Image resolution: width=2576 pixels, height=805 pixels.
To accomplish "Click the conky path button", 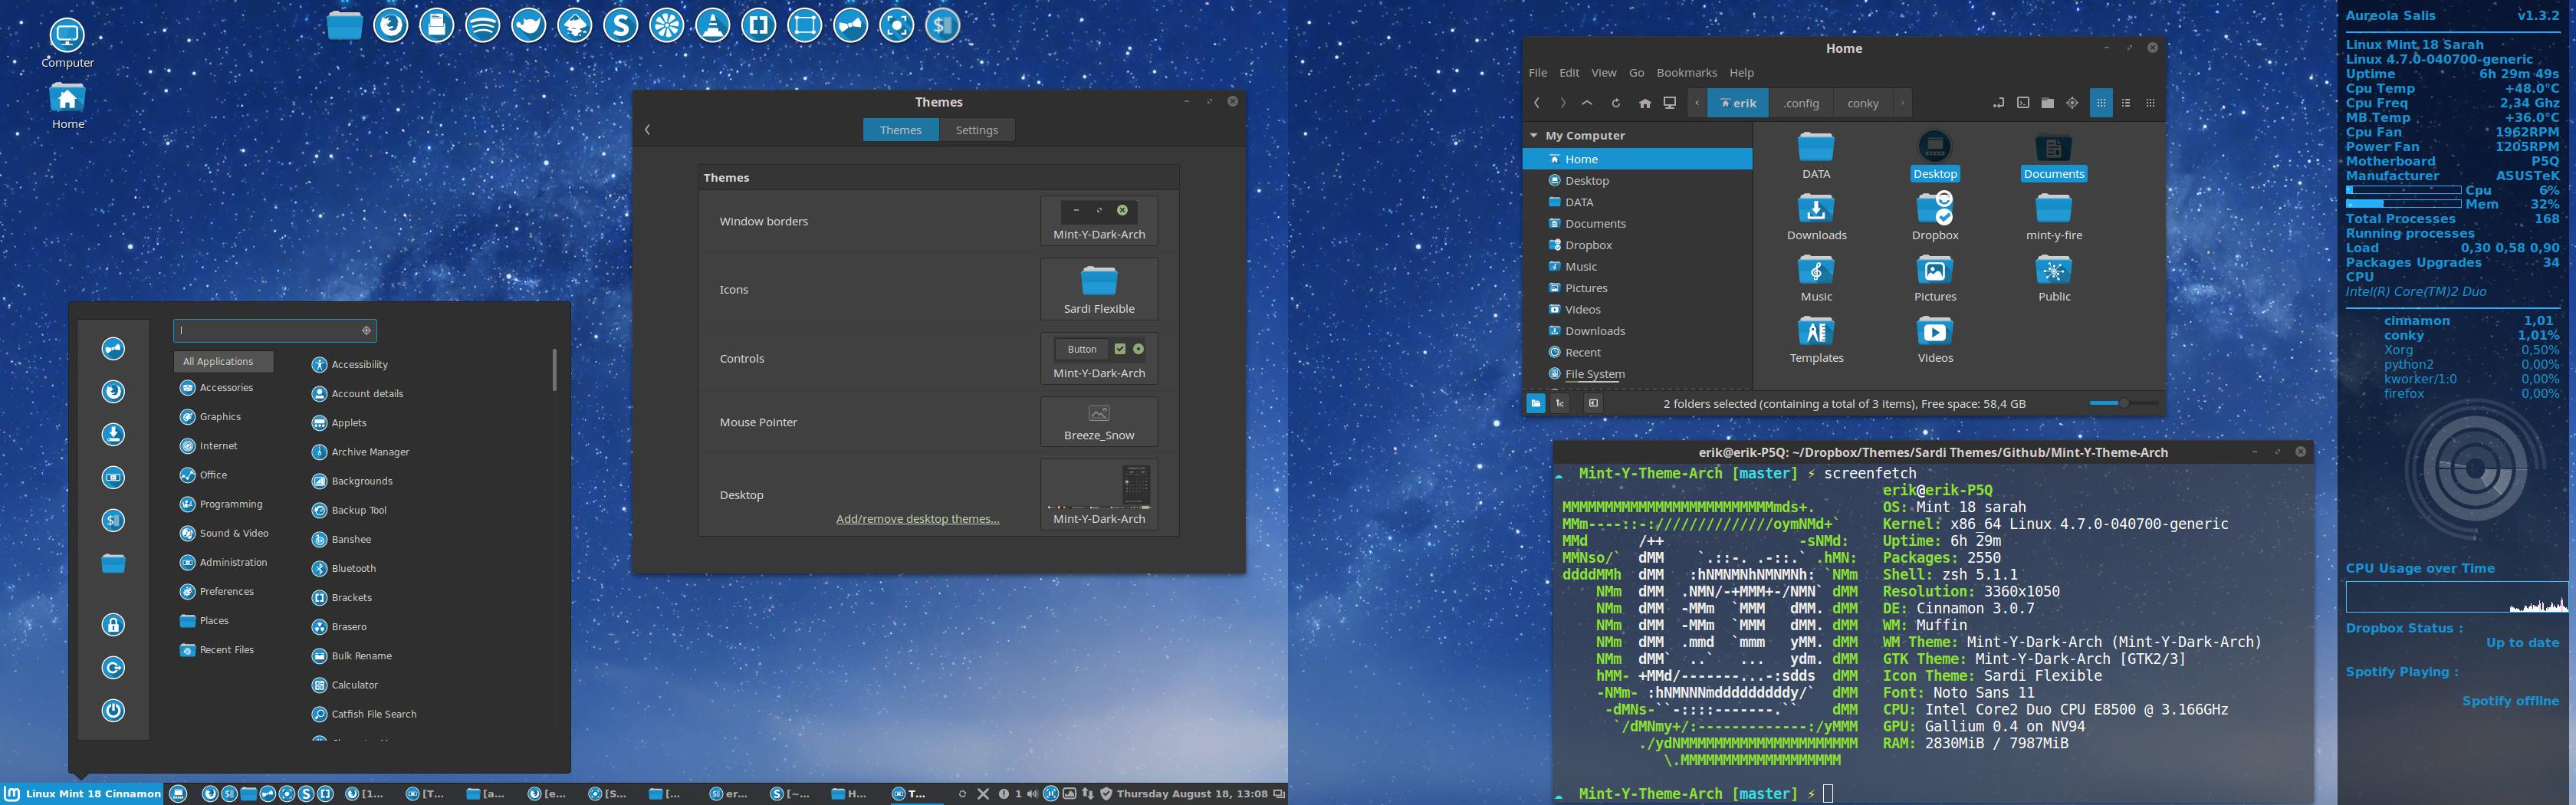I will click(x=1862, y=103).
